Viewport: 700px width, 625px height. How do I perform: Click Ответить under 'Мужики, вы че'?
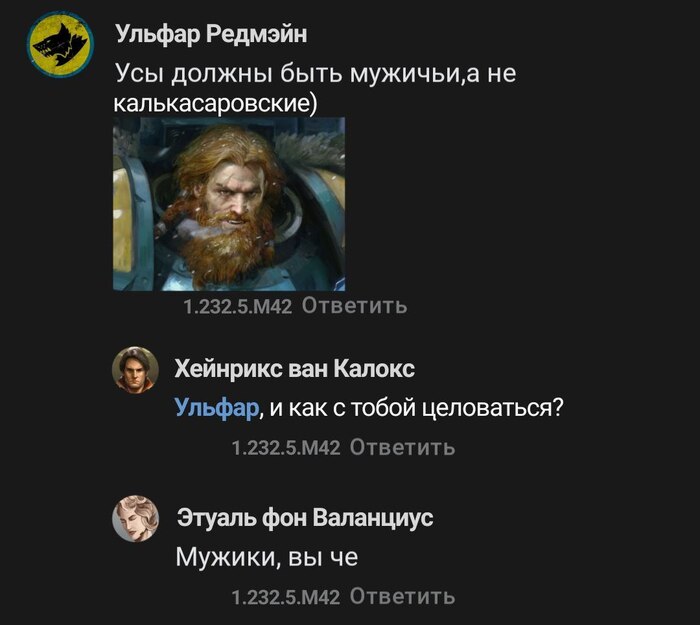[402, 596]
